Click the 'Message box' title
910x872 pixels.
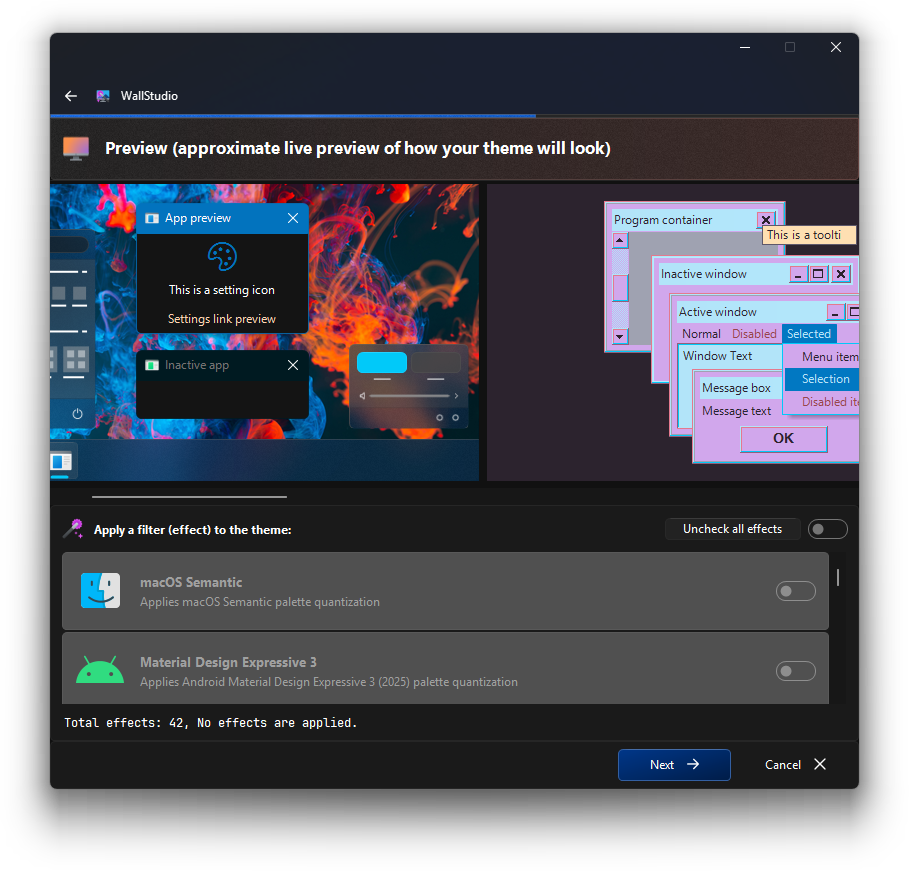pyautogui.click(x=736, y=388)
